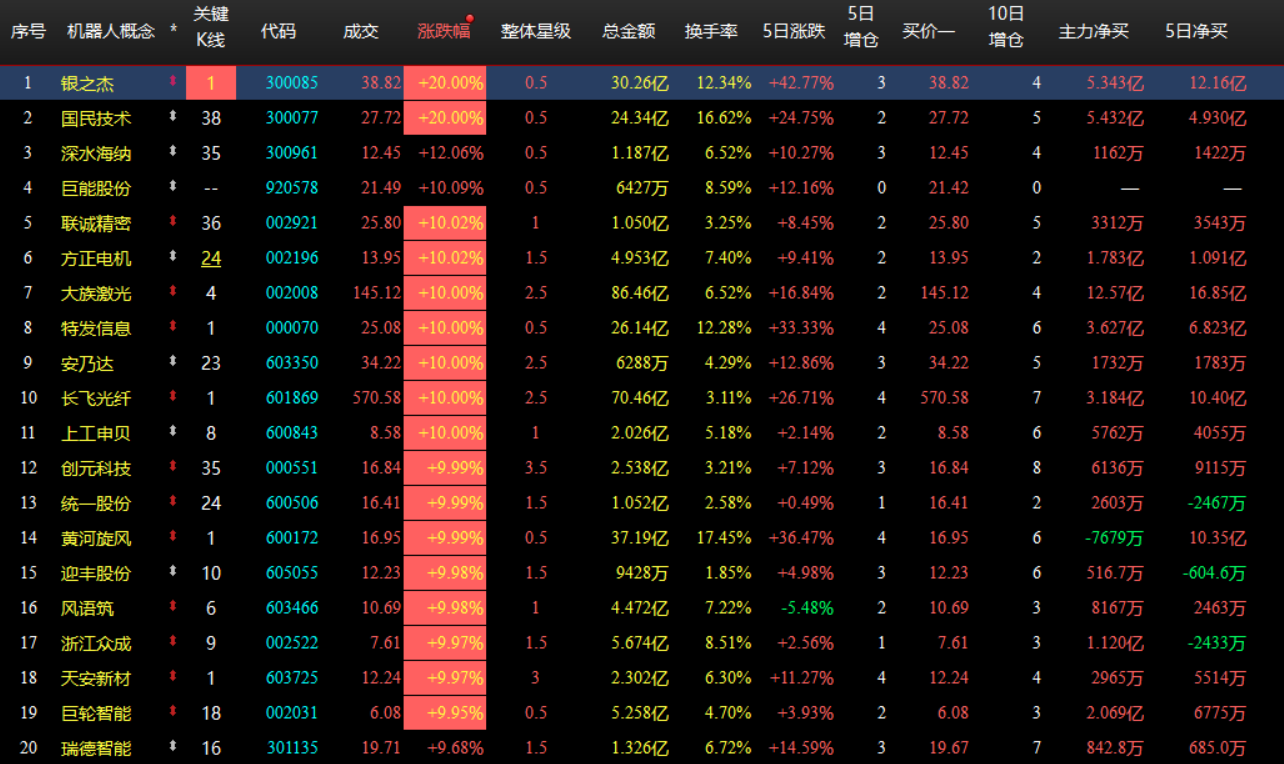Open stock code 920578

point(292,188)
